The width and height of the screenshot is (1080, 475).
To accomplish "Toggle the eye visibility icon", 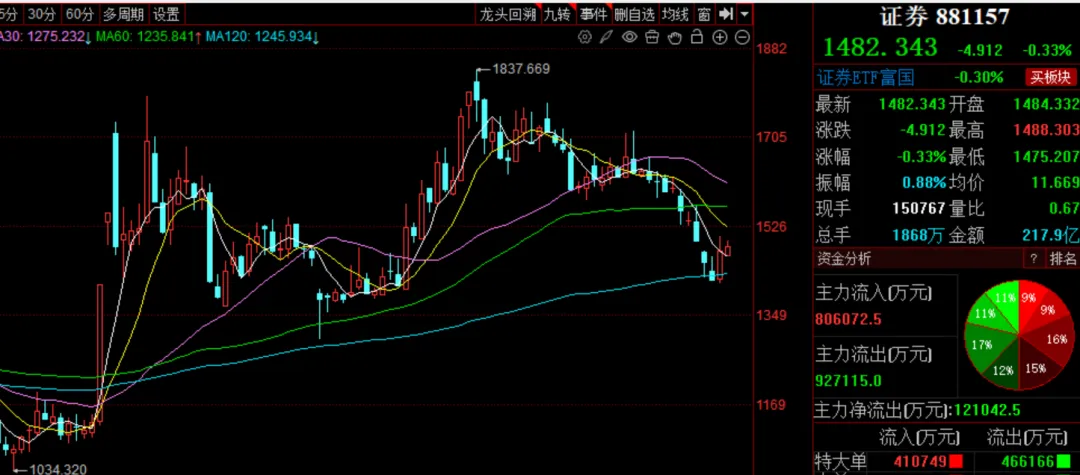I will tap(629, 36).
